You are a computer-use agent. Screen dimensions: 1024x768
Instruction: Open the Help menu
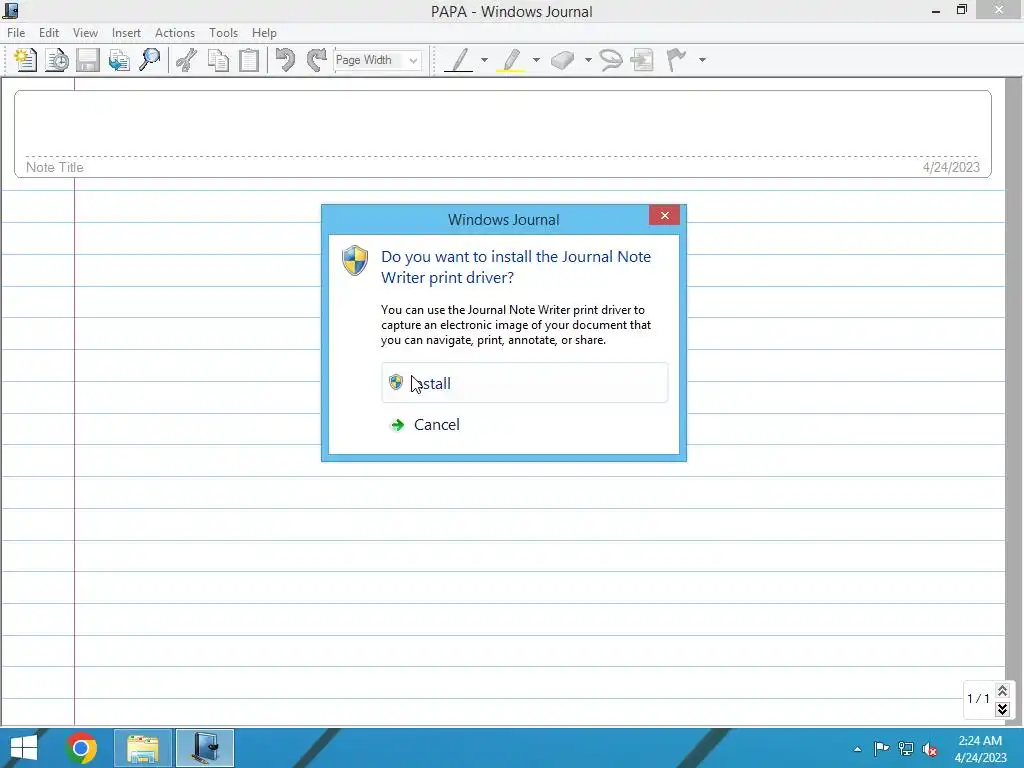264,33
